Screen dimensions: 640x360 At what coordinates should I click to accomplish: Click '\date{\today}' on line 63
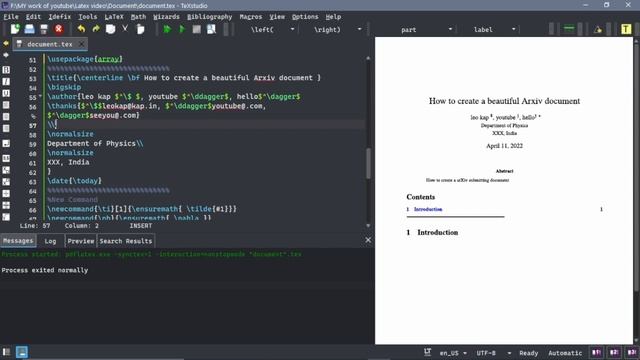[74, 180]
